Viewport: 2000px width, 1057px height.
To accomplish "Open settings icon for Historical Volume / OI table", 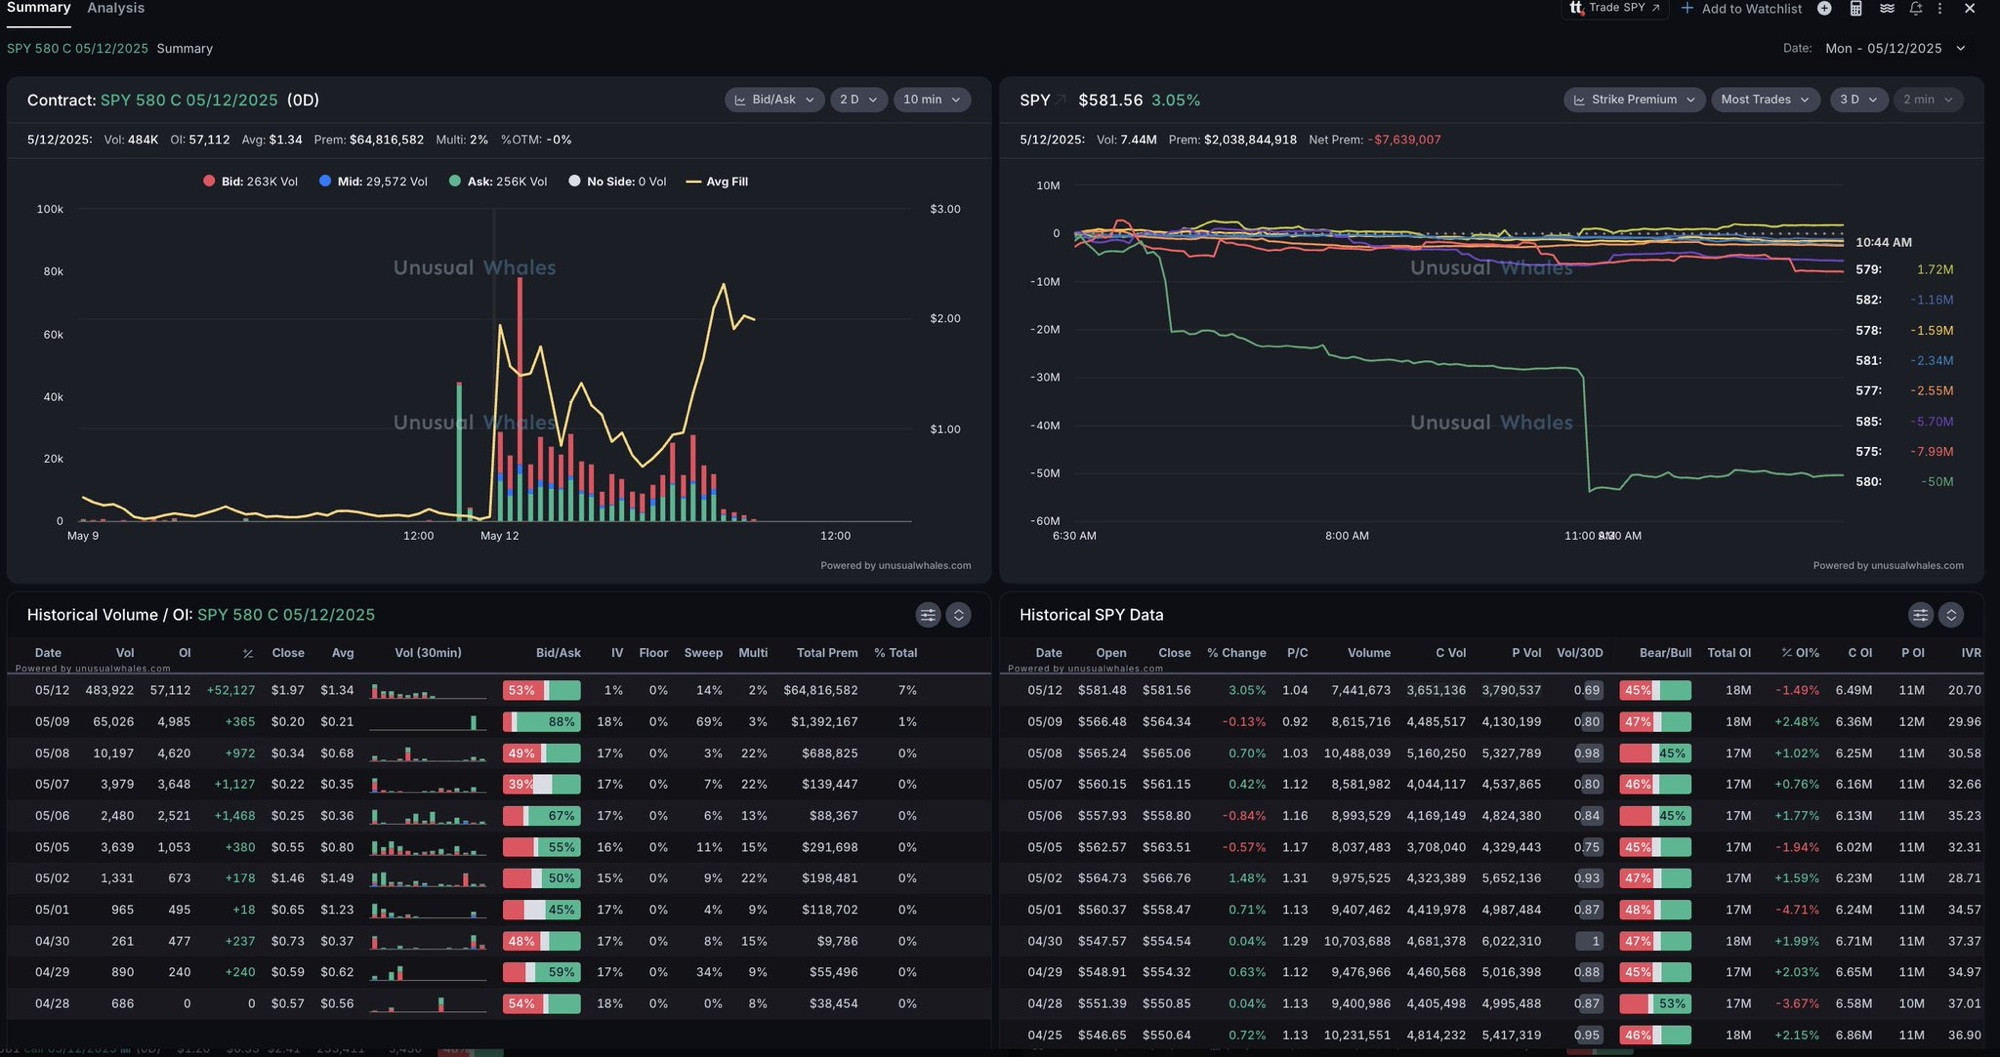I will [928, 615].
